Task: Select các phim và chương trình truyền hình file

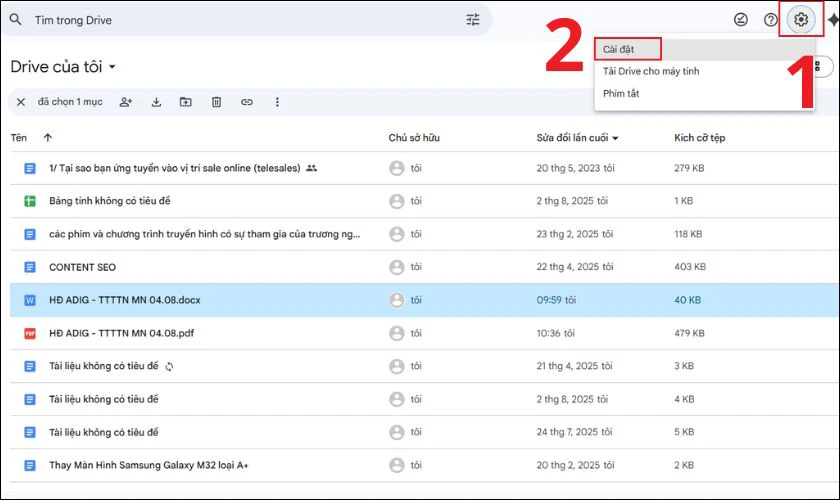Action: (x=205, y=234)
